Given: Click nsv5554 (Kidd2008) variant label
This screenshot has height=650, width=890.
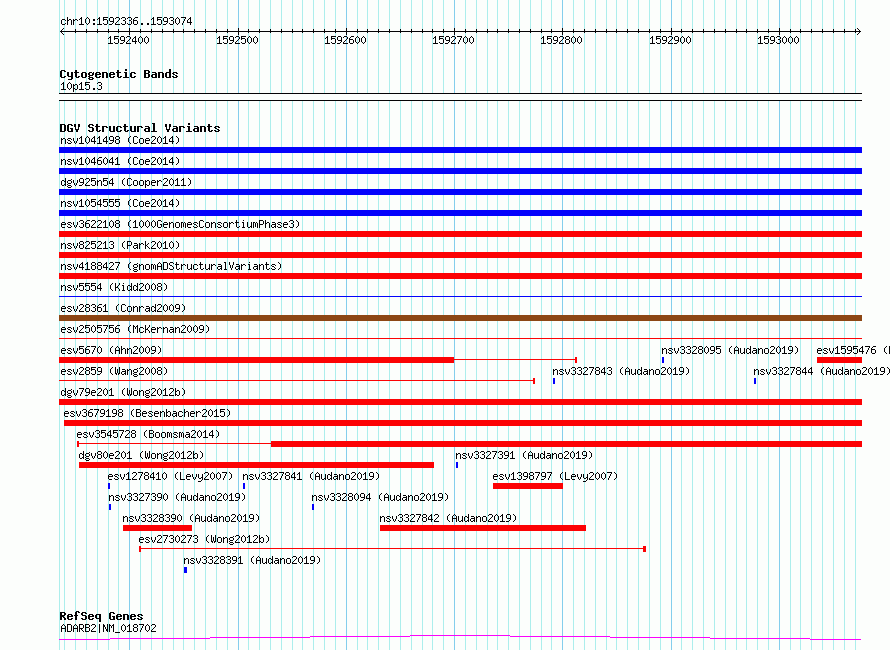Looking at the screenshot, I should tap(114, 287).
